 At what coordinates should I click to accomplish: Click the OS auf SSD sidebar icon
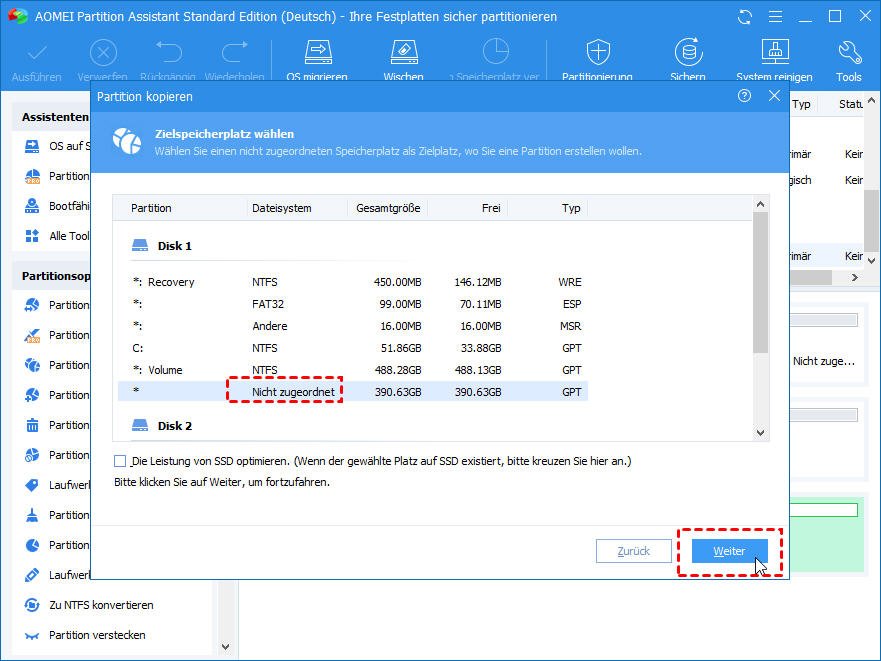point(32,146)
